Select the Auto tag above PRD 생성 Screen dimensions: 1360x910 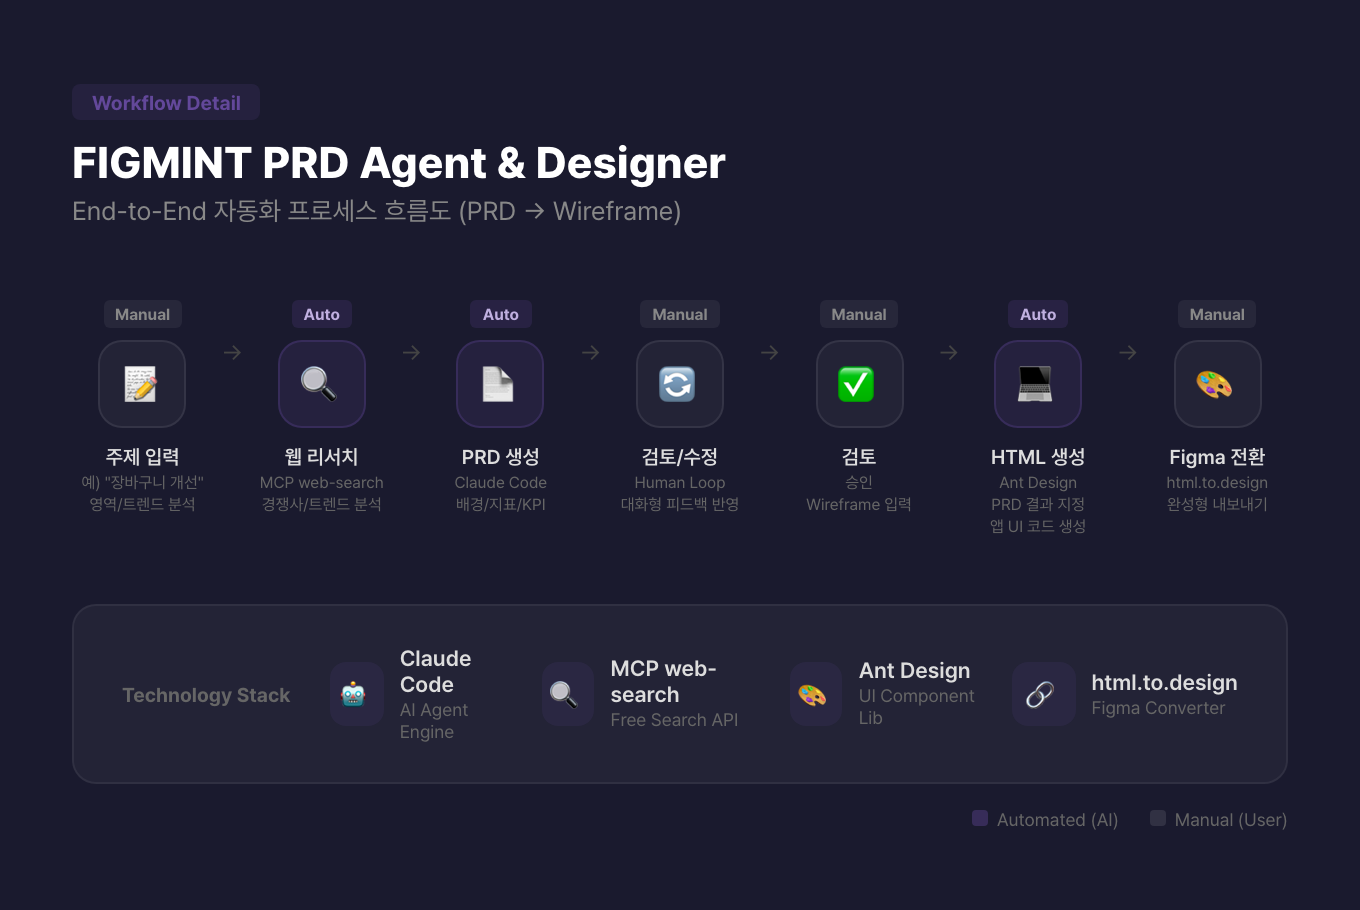coord(500,314)
